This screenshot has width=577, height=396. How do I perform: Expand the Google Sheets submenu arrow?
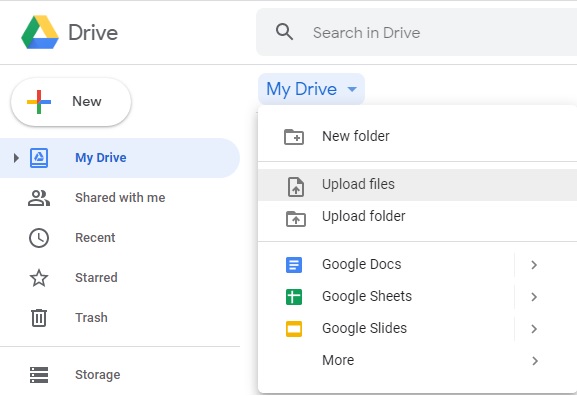[x=534, y=297]
